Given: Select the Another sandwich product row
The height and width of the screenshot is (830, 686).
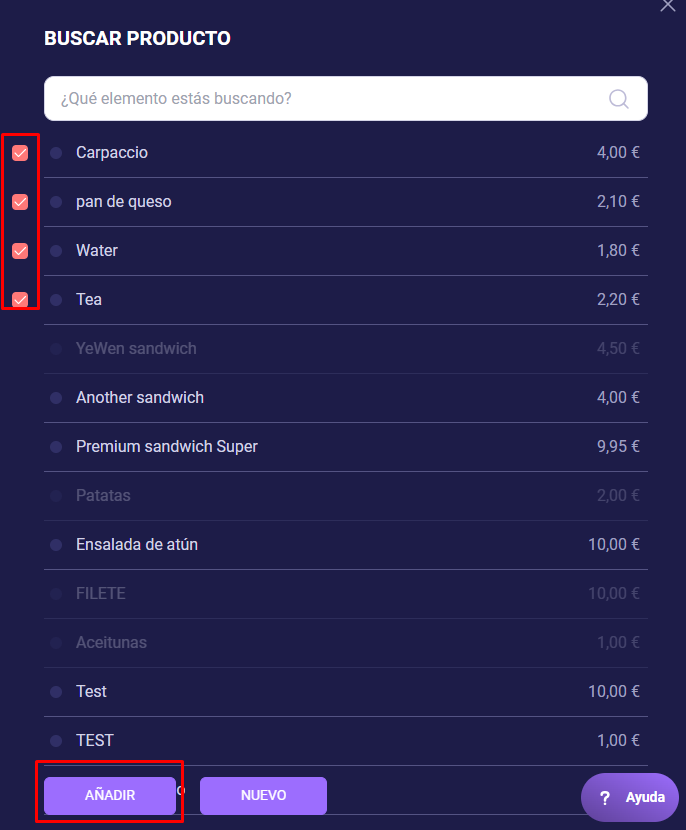Looking at the screenshot, I should (x=140, y=398).
